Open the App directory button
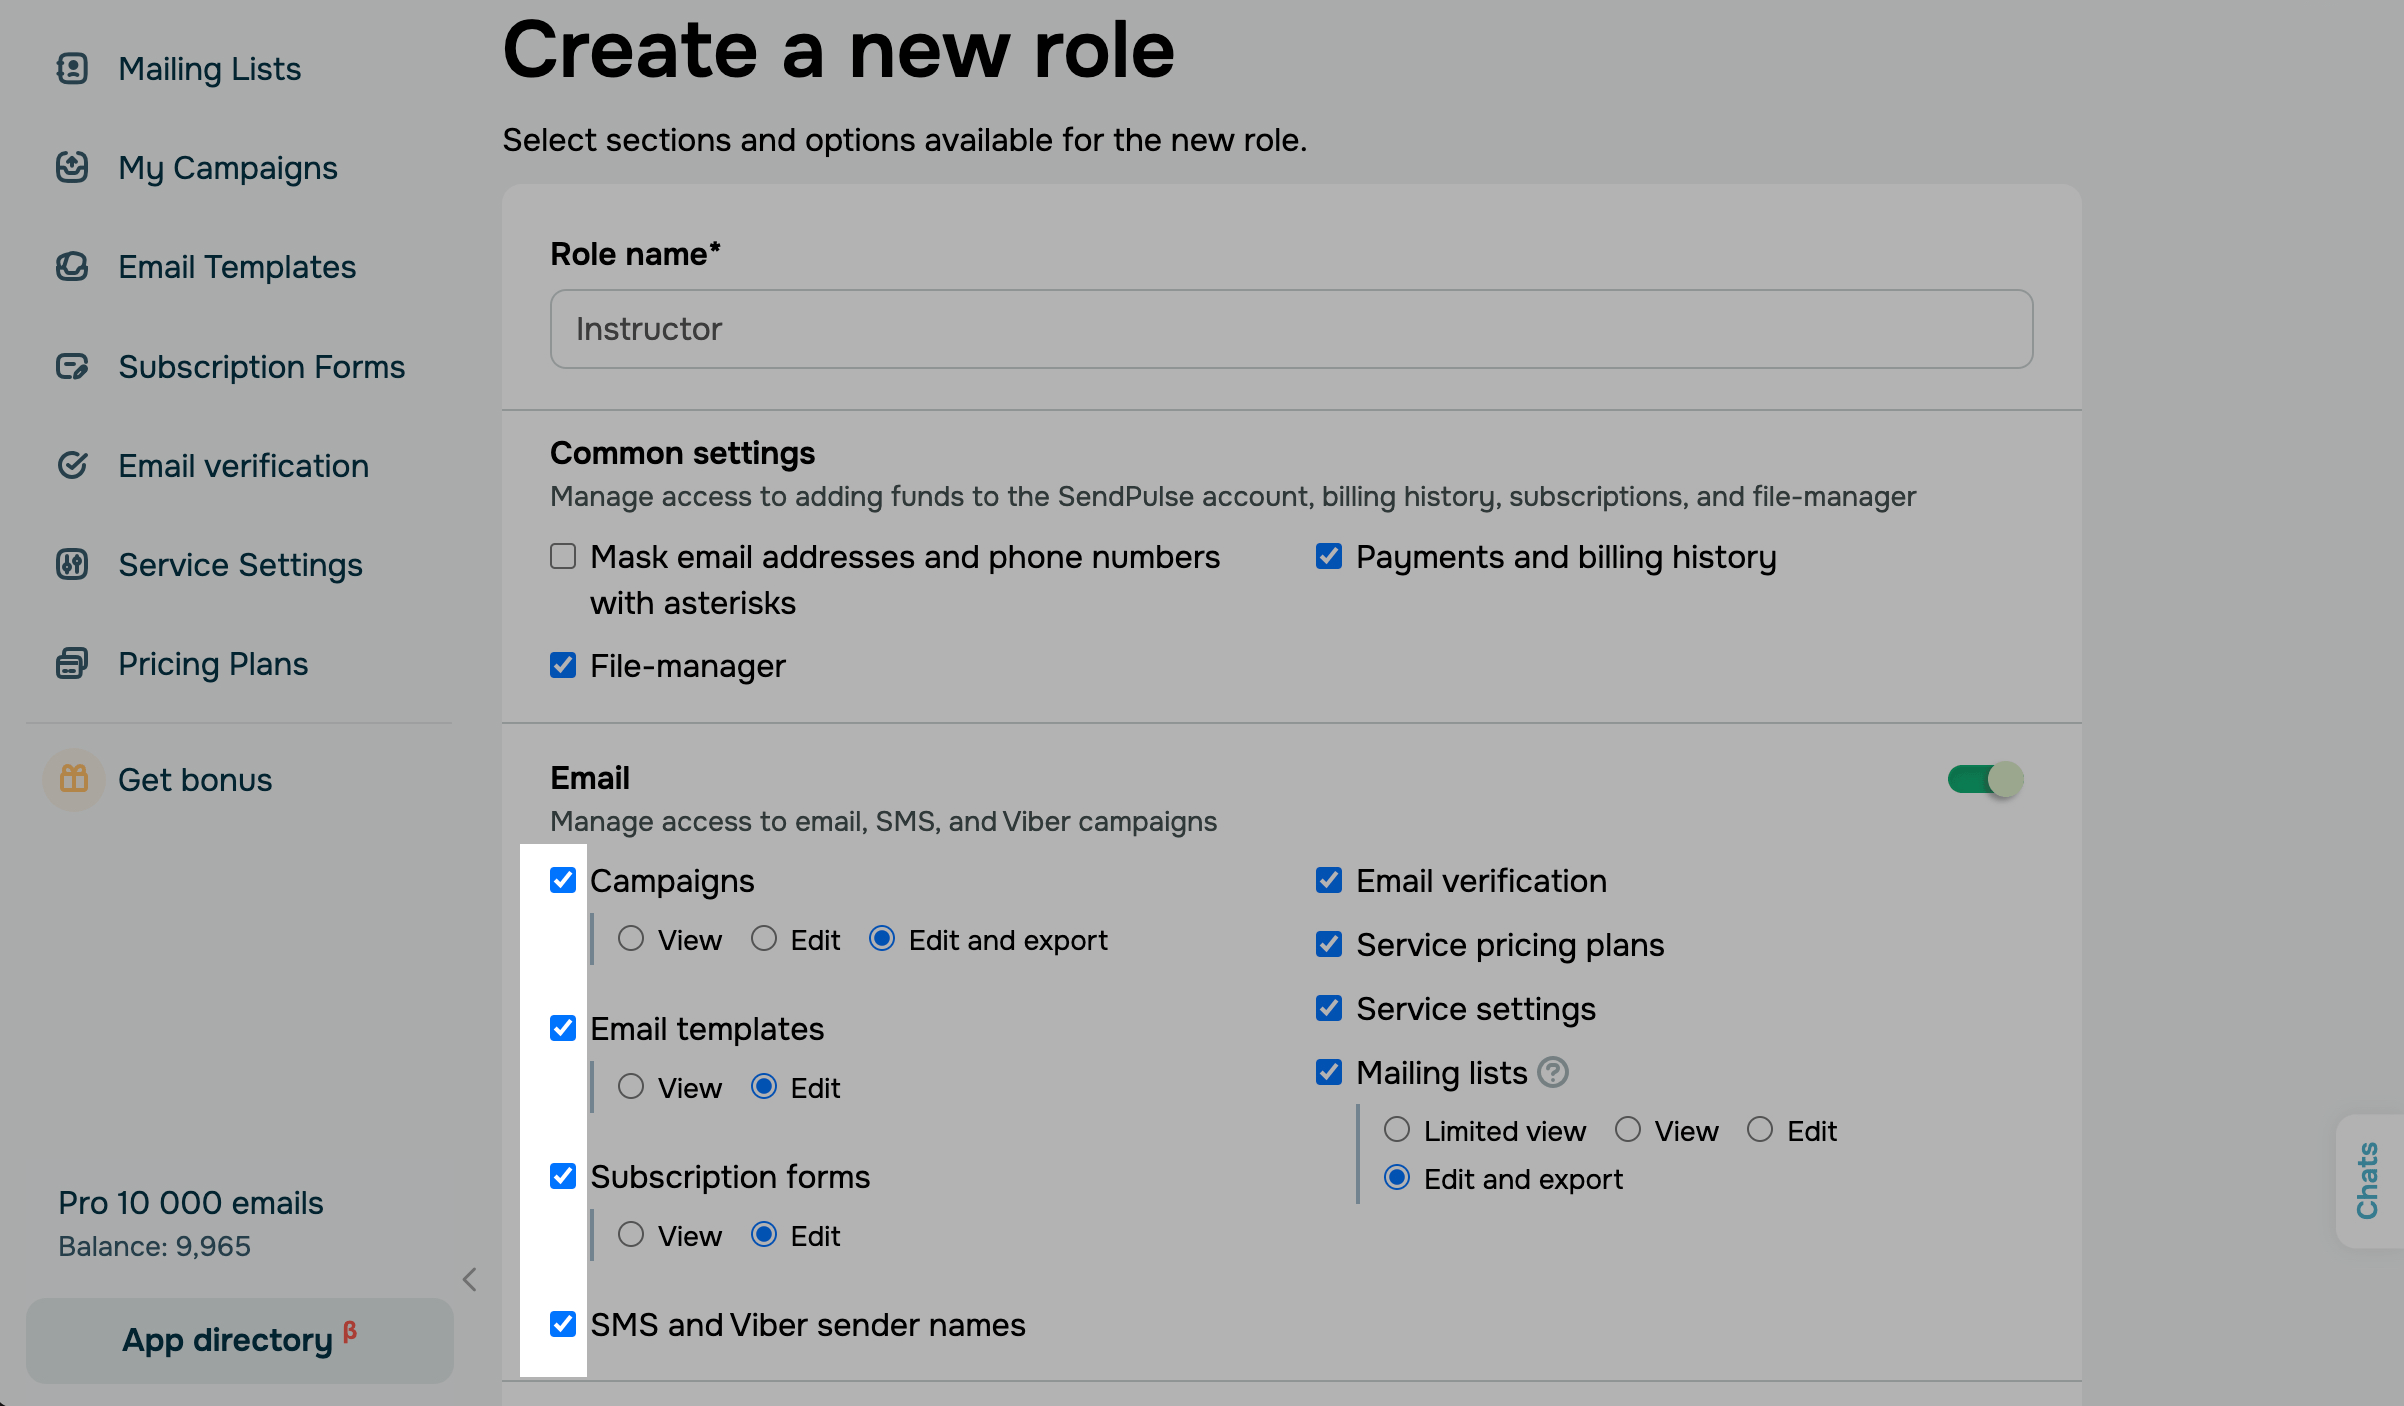 point(240,1340)
